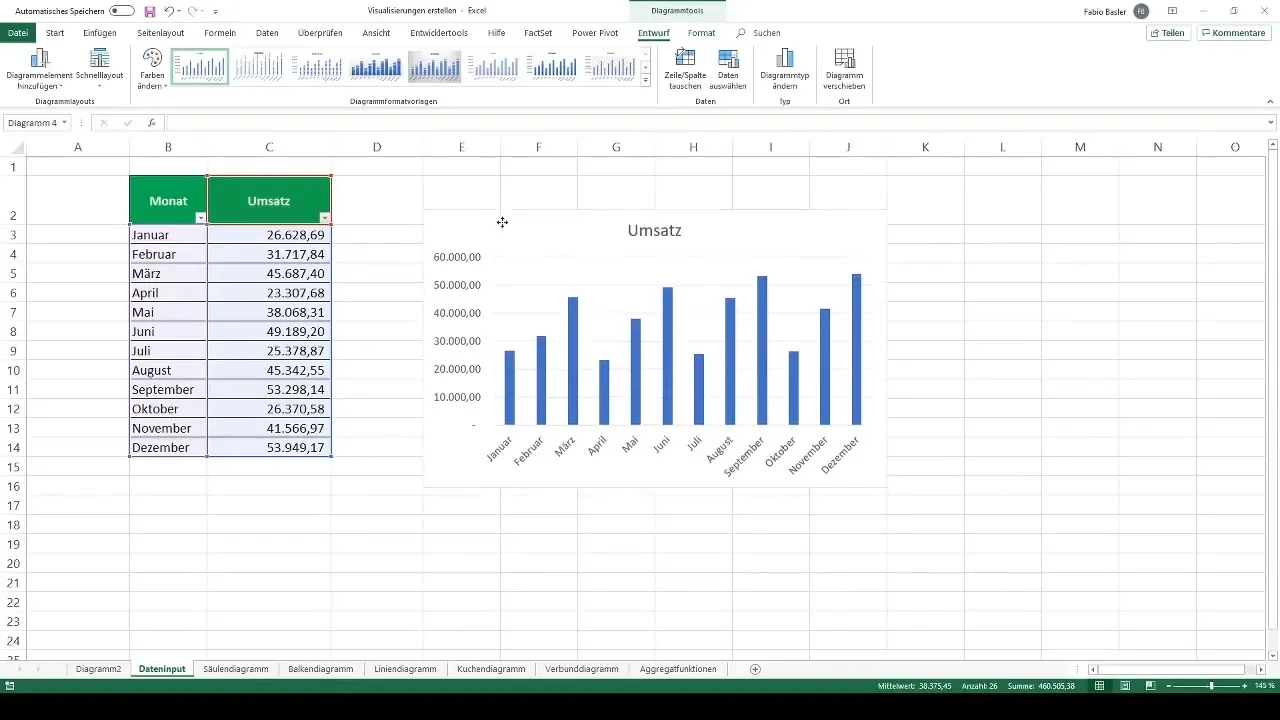Open the Name Box dropdown

point(64,123)
